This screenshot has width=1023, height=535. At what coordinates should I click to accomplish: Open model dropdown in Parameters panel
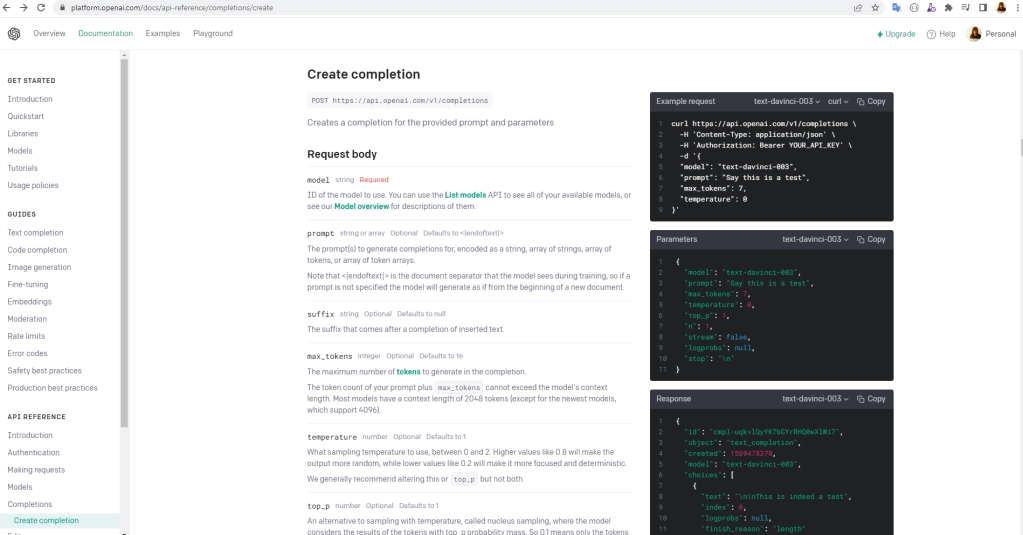[x=815, y=240]
